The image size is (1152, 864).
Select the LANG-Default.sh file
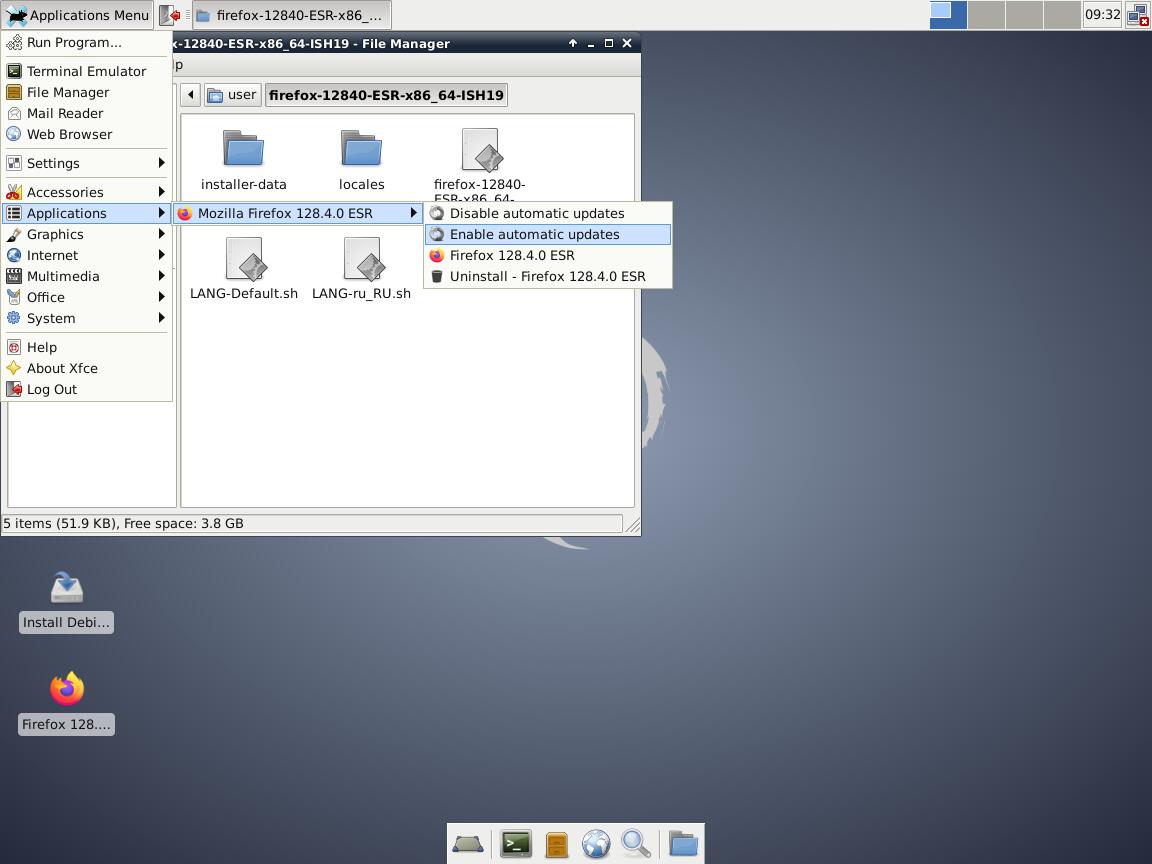tap(243, 268)
